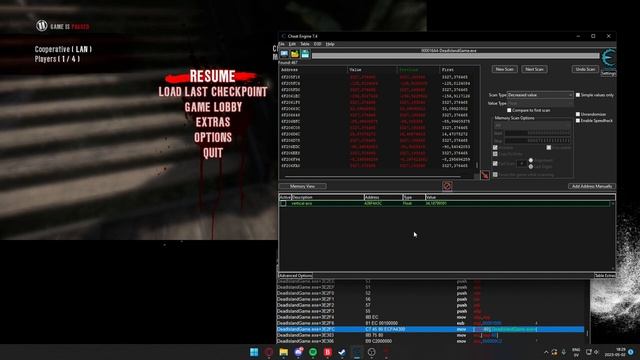Select LOAD LAST CHECKPOINT in game menu
The width and height of the screenshot is (640, 360).
(213, 92)
